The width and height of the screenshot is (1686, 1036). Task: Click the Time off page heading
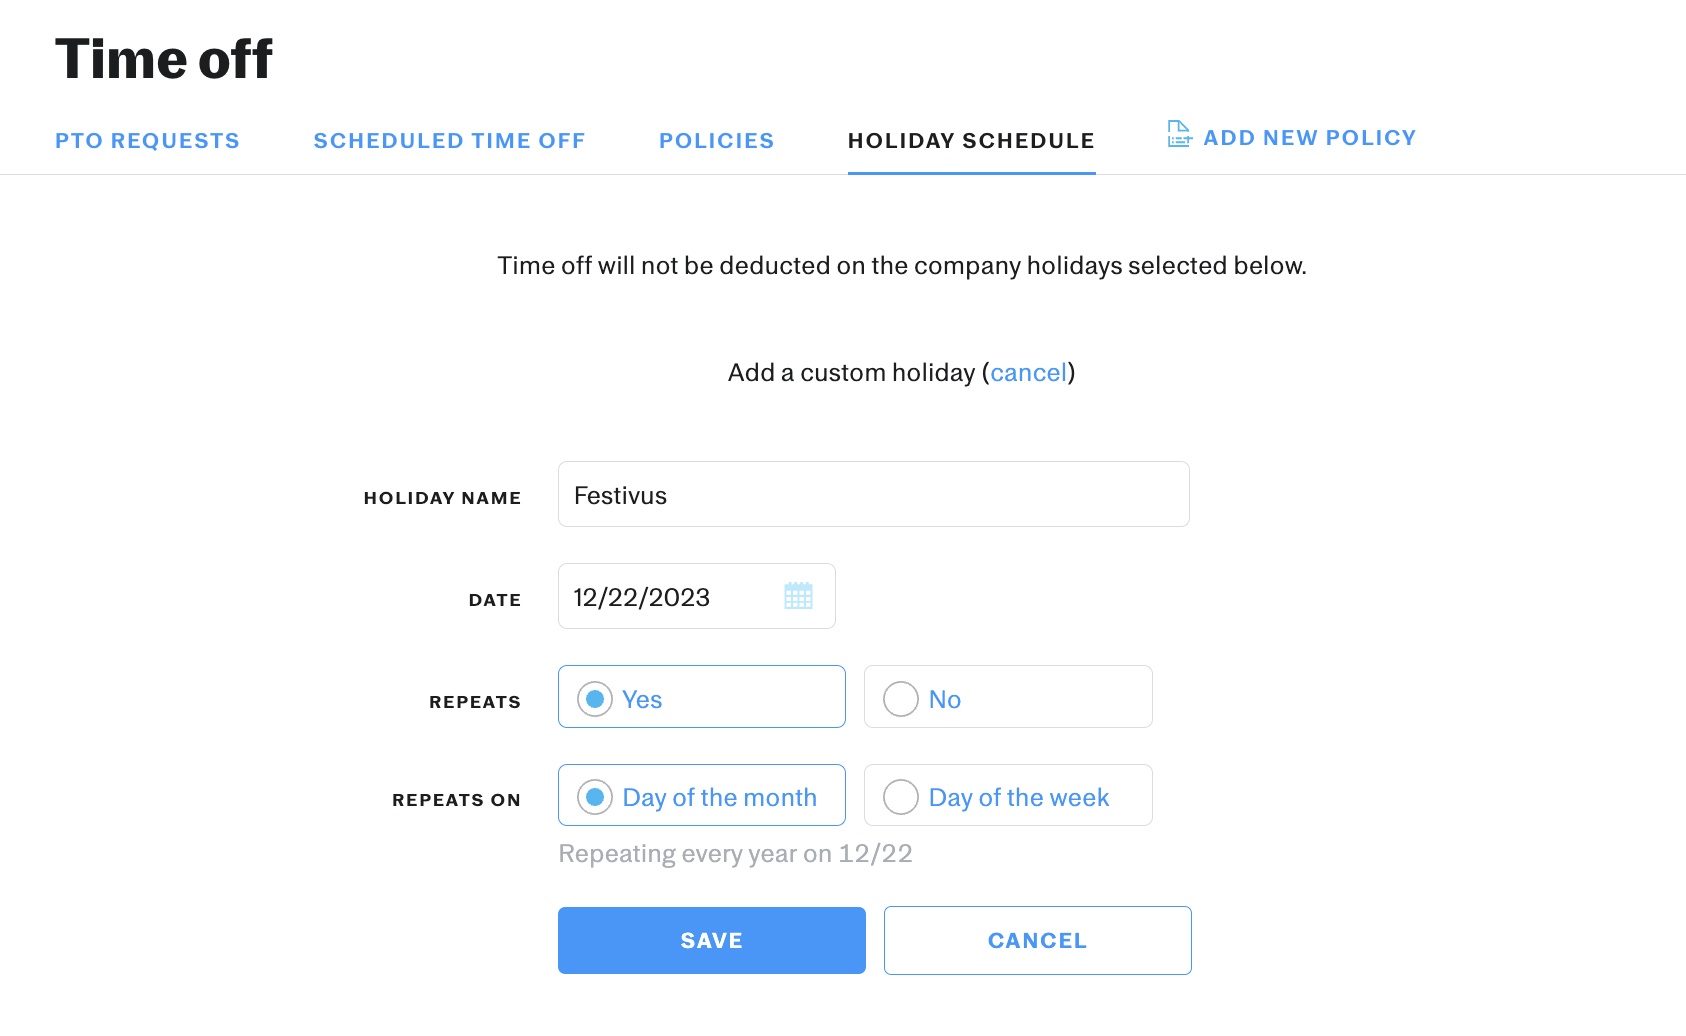click(x=164, y=59)
